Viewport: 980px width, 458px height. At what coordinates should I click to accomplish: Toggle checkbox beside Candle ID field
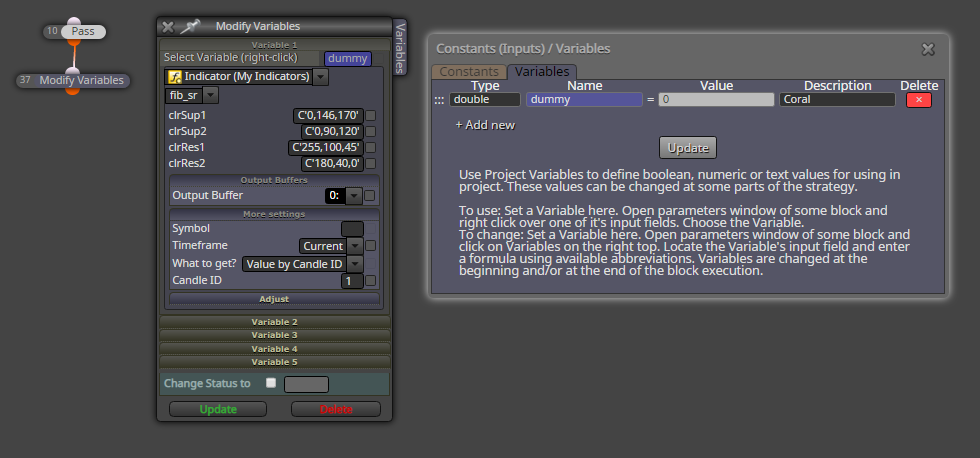(370, 281)
